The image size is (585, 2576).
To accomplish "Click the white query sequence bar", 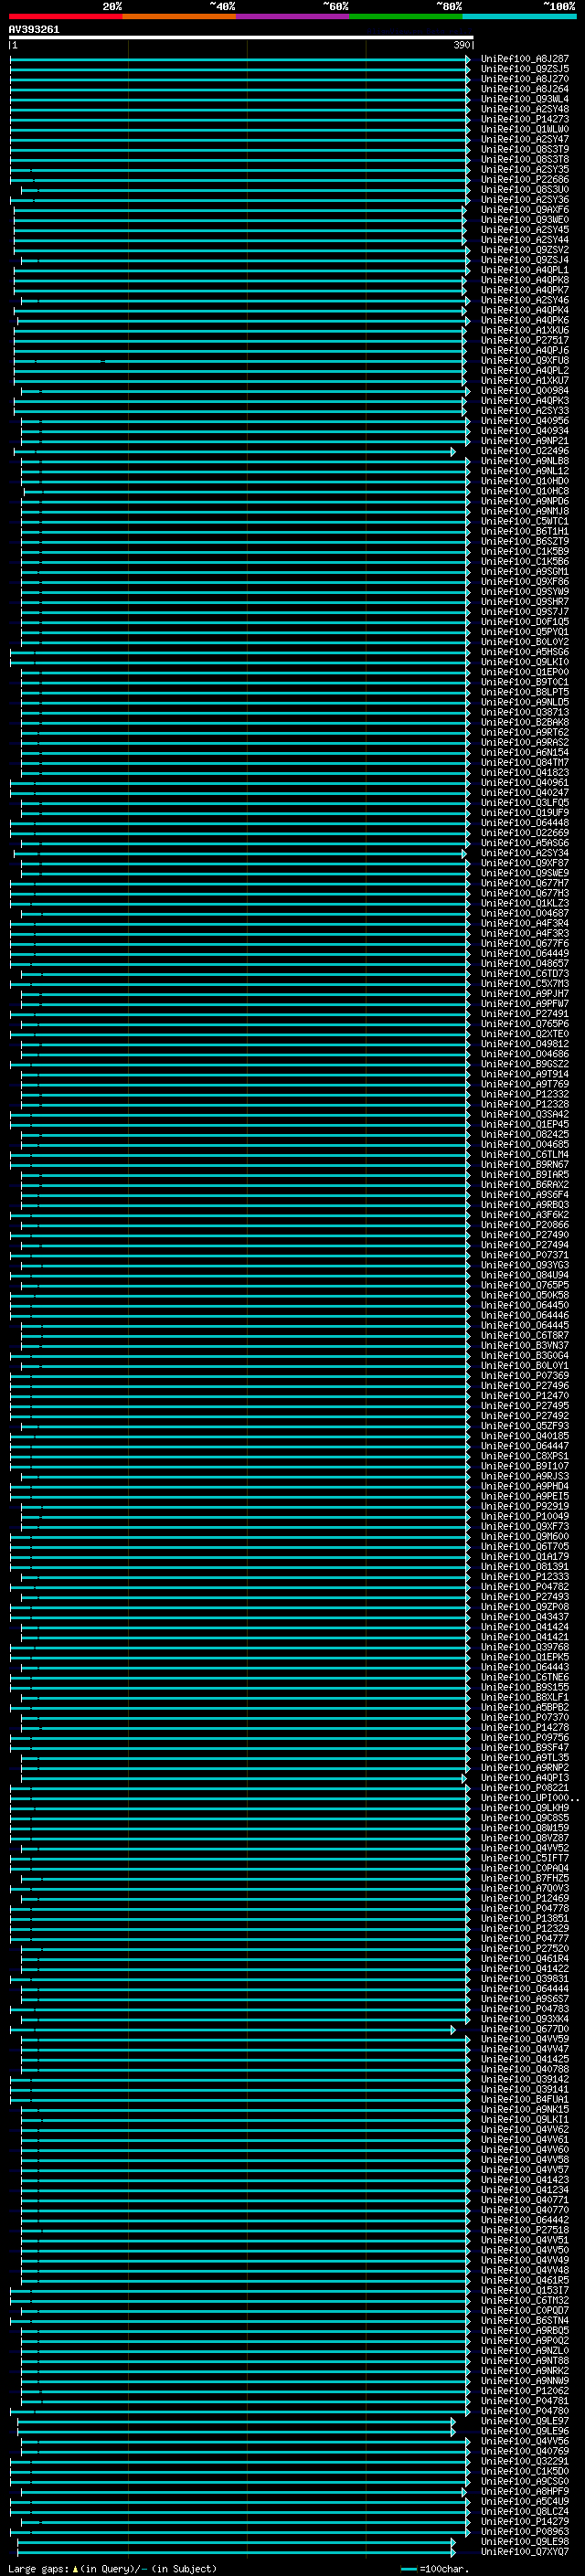I will click(241, 37).
